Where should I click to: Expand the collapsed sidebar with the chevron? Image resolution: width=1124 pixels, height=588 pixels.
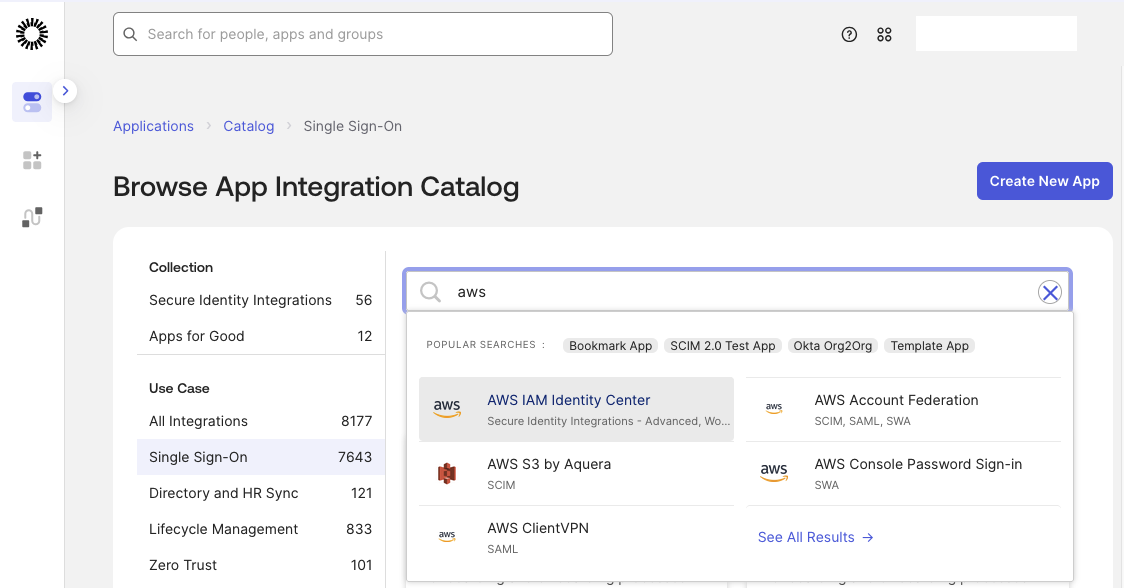pyautogui.click(x=65, y=90)
